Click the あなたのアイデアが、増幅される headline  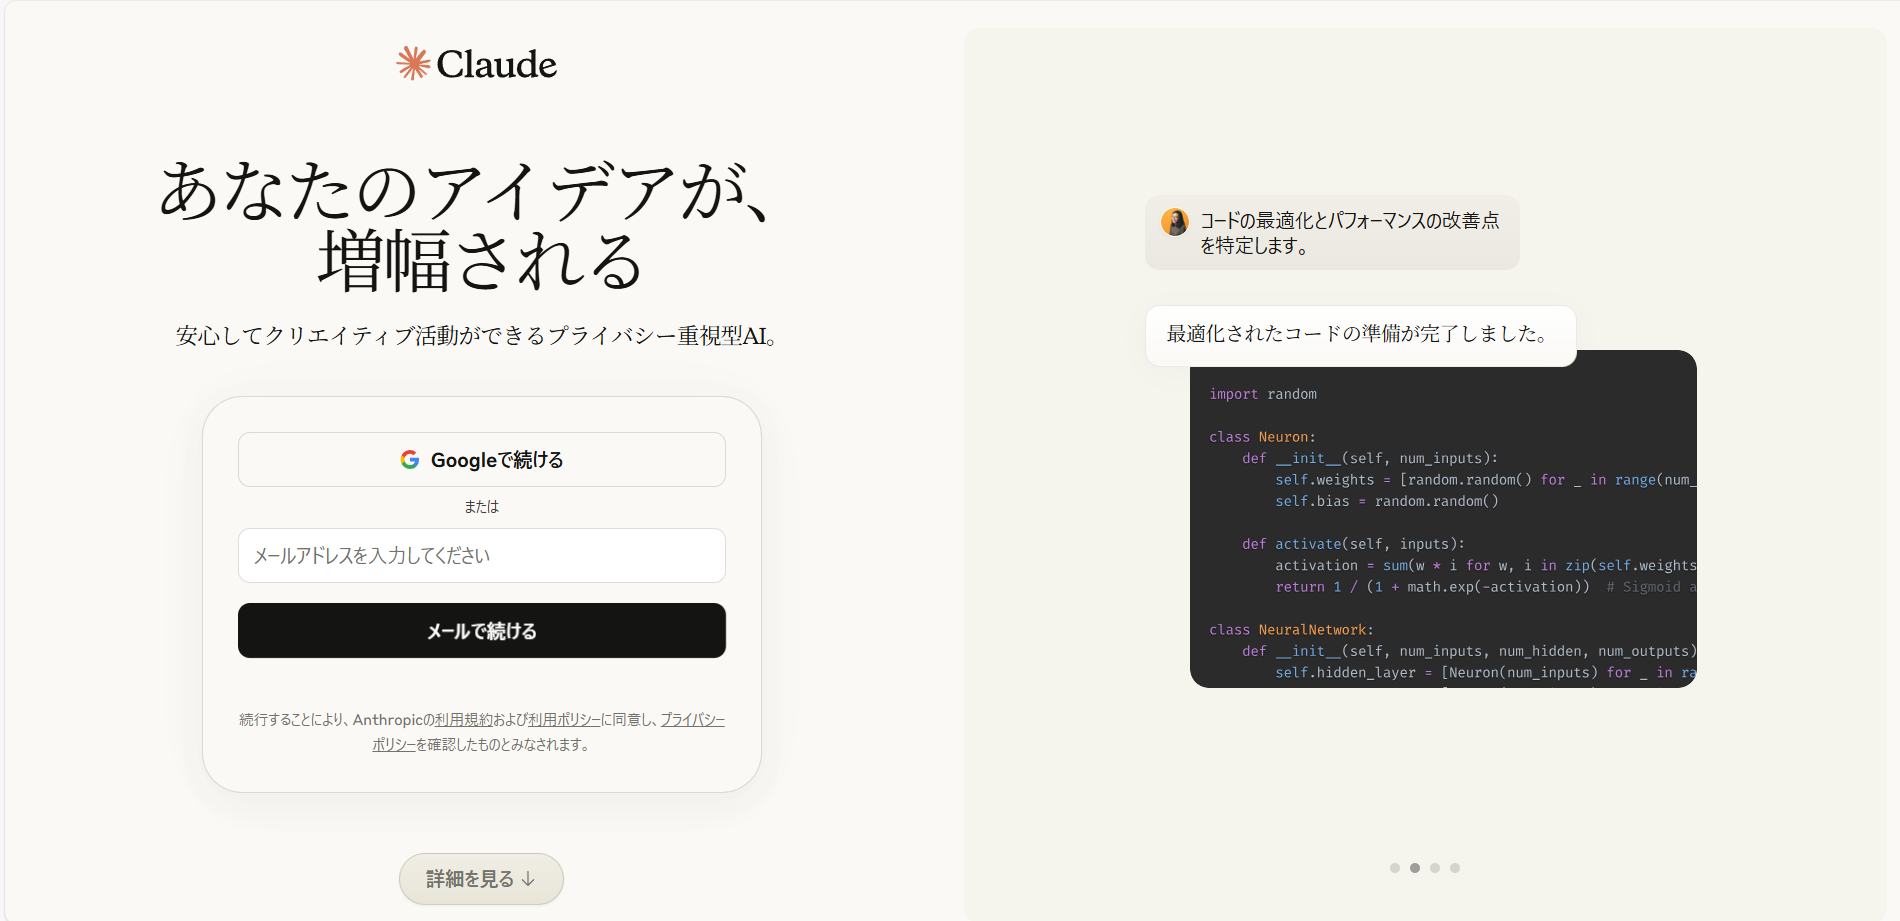tap(468, 225)
